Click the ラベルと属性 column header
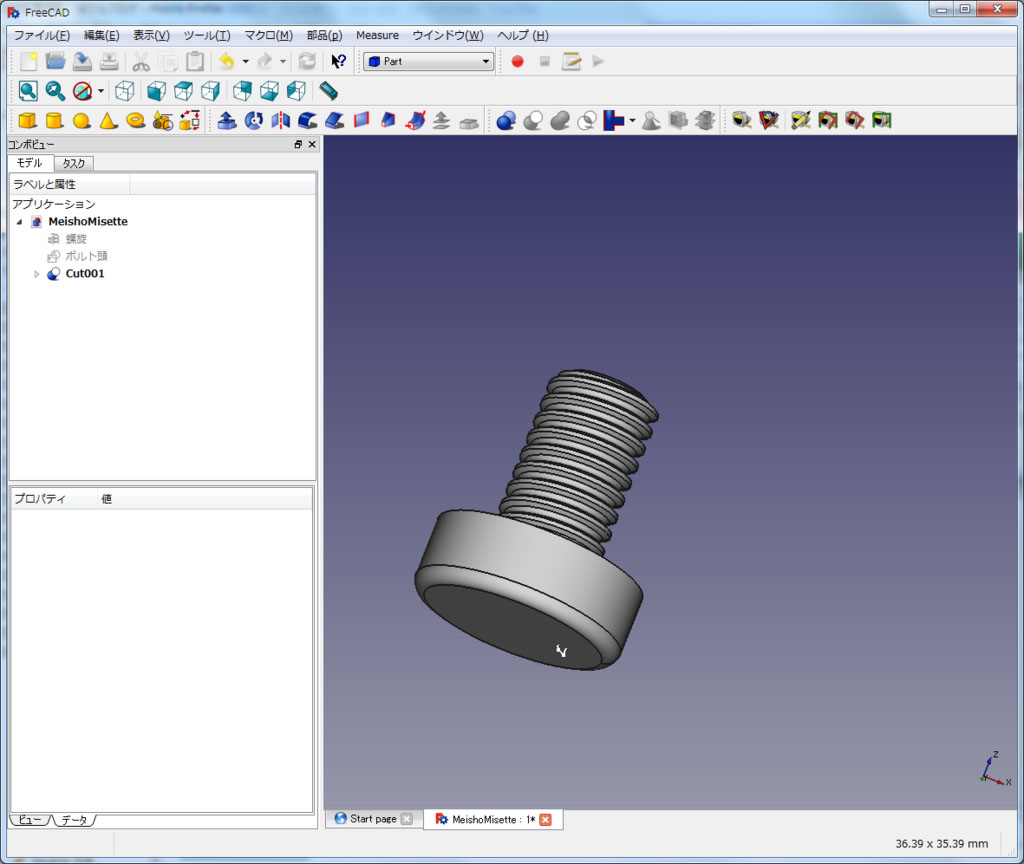 pos(70,184)
